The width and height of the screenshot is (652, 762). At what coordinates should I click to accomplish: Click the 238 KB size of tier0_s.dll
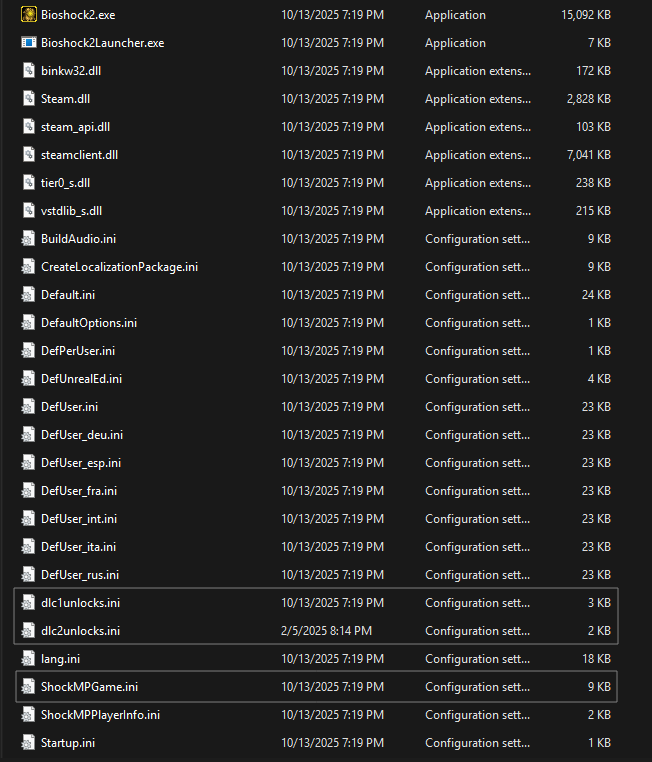point(594,183)
